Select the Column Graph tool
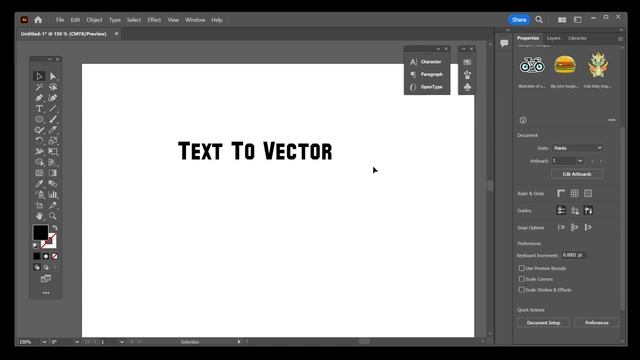 [x=53, y=194]
